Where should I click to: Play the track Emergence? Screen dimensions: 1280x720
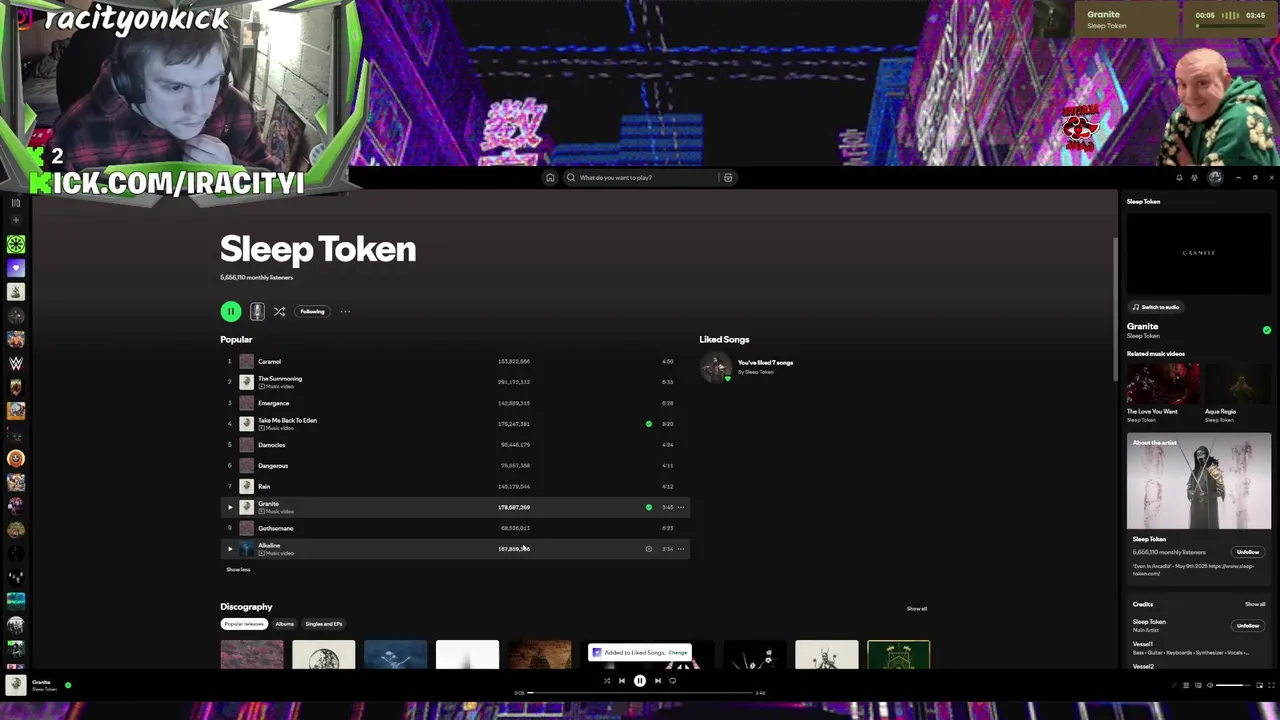(x=455, y=403)
